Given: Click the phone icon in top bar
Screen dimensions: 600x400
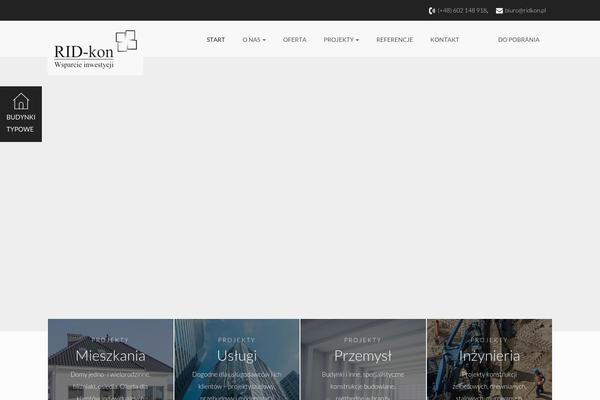Looking at the screenshot, I should click(x=432, y=11).
